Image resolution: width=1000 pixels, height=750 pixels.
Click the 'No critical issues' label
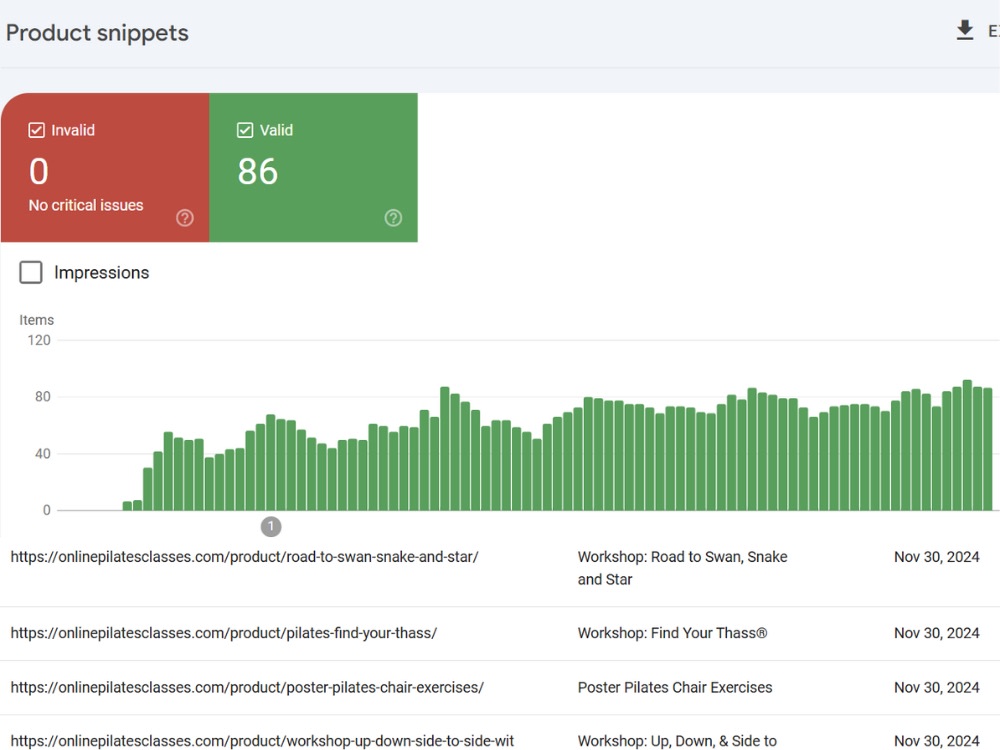click(86, 205)
